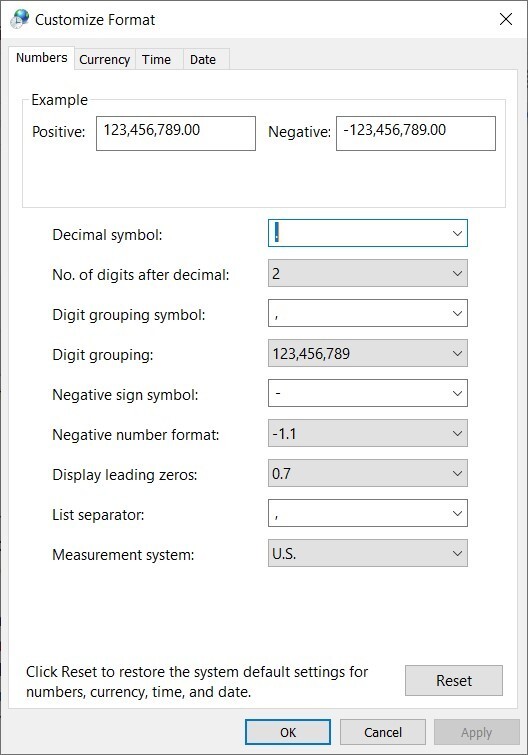Expand the Digit grouping dropdown
The width and height of the screenshot is (528, 755).
pyautogui.click(x=368, y=353)
